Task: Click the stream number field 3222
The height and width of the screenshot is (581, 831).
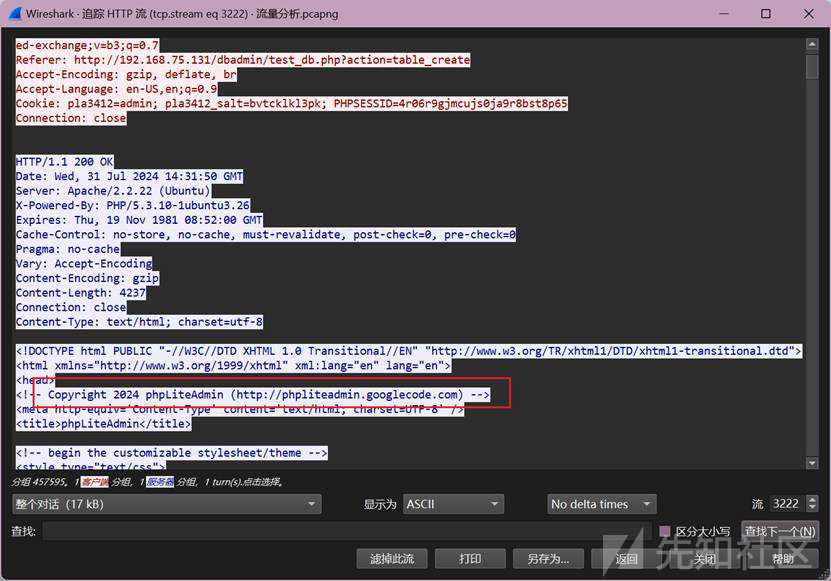Action: [x=787, y=504]
